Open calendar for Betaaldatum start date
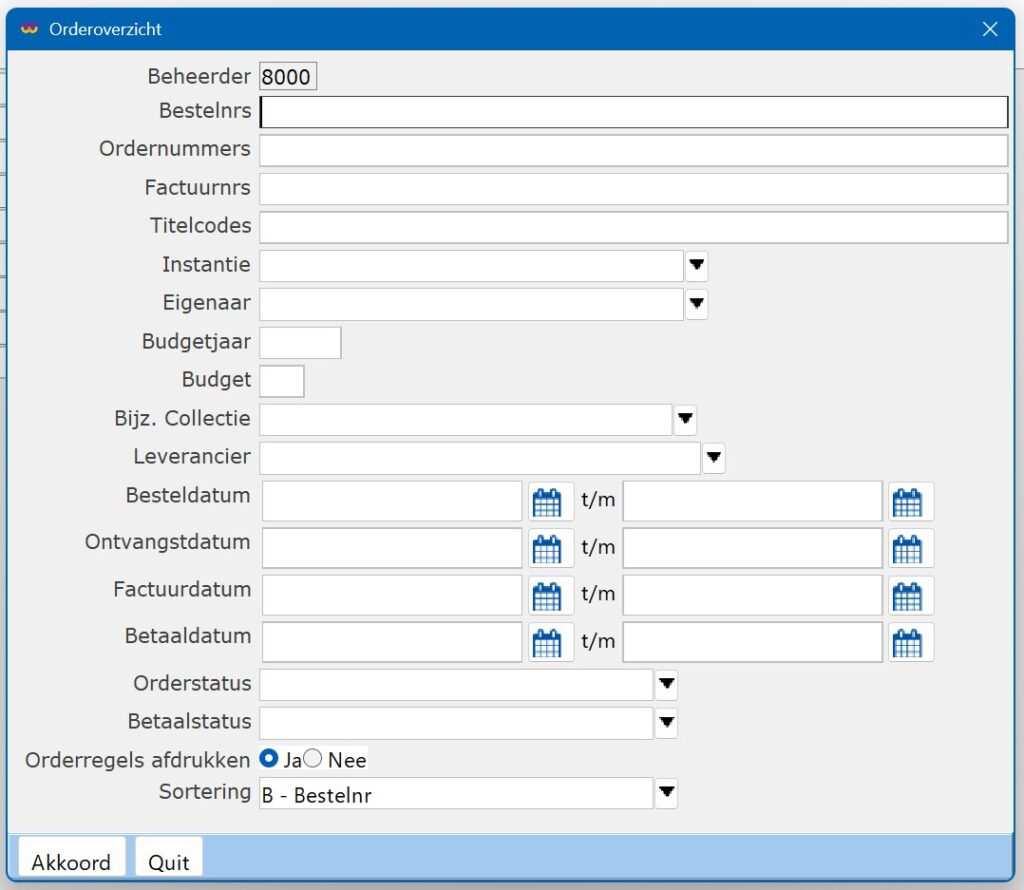 (x=547, y=643)
